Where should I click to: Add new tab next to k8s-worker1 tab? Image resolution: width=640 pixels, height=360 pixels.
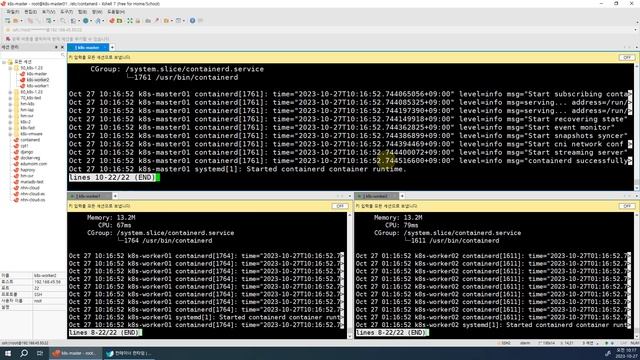(x=115, y=196)
